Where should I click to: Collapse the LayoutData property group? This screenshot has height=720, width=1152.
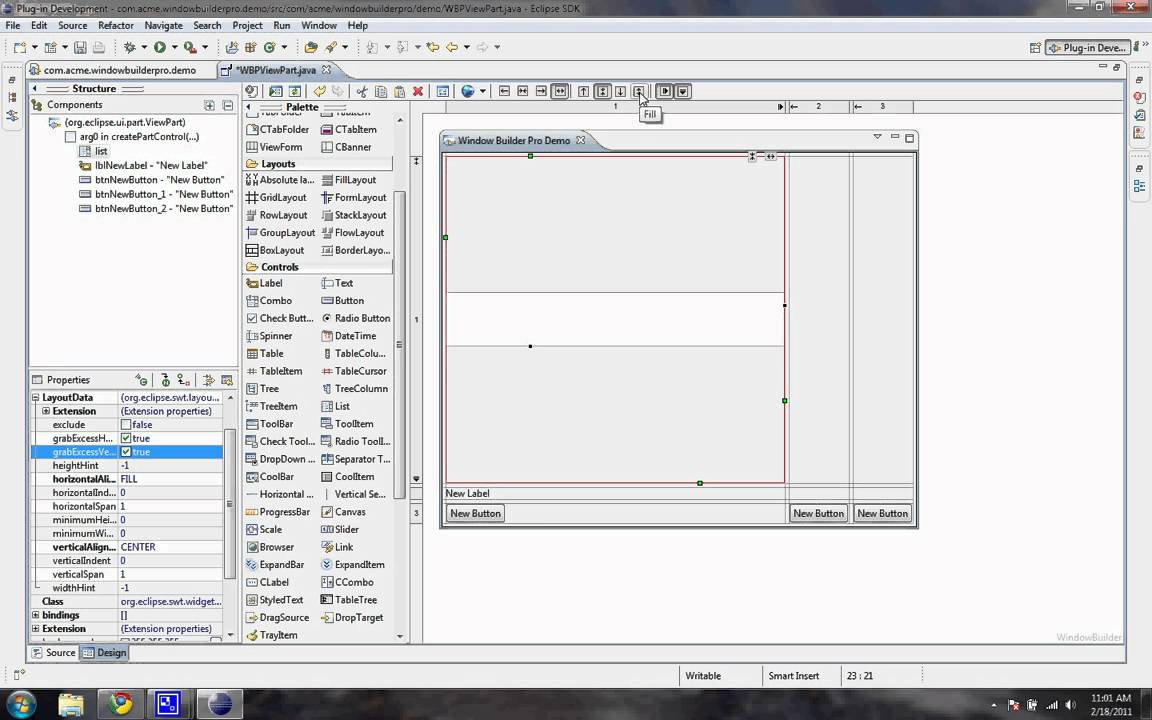pyautogui.click(x=35, y=397)
